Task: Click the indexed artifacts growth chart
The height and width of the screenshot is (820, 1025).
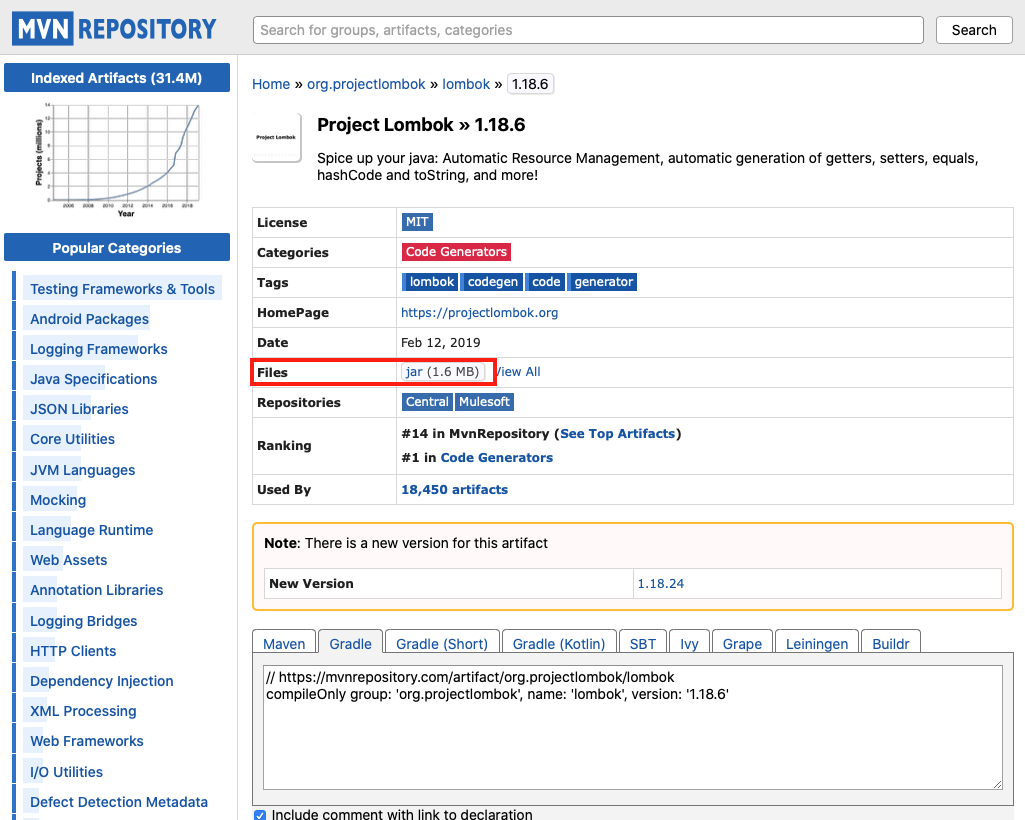Action: 117,160
